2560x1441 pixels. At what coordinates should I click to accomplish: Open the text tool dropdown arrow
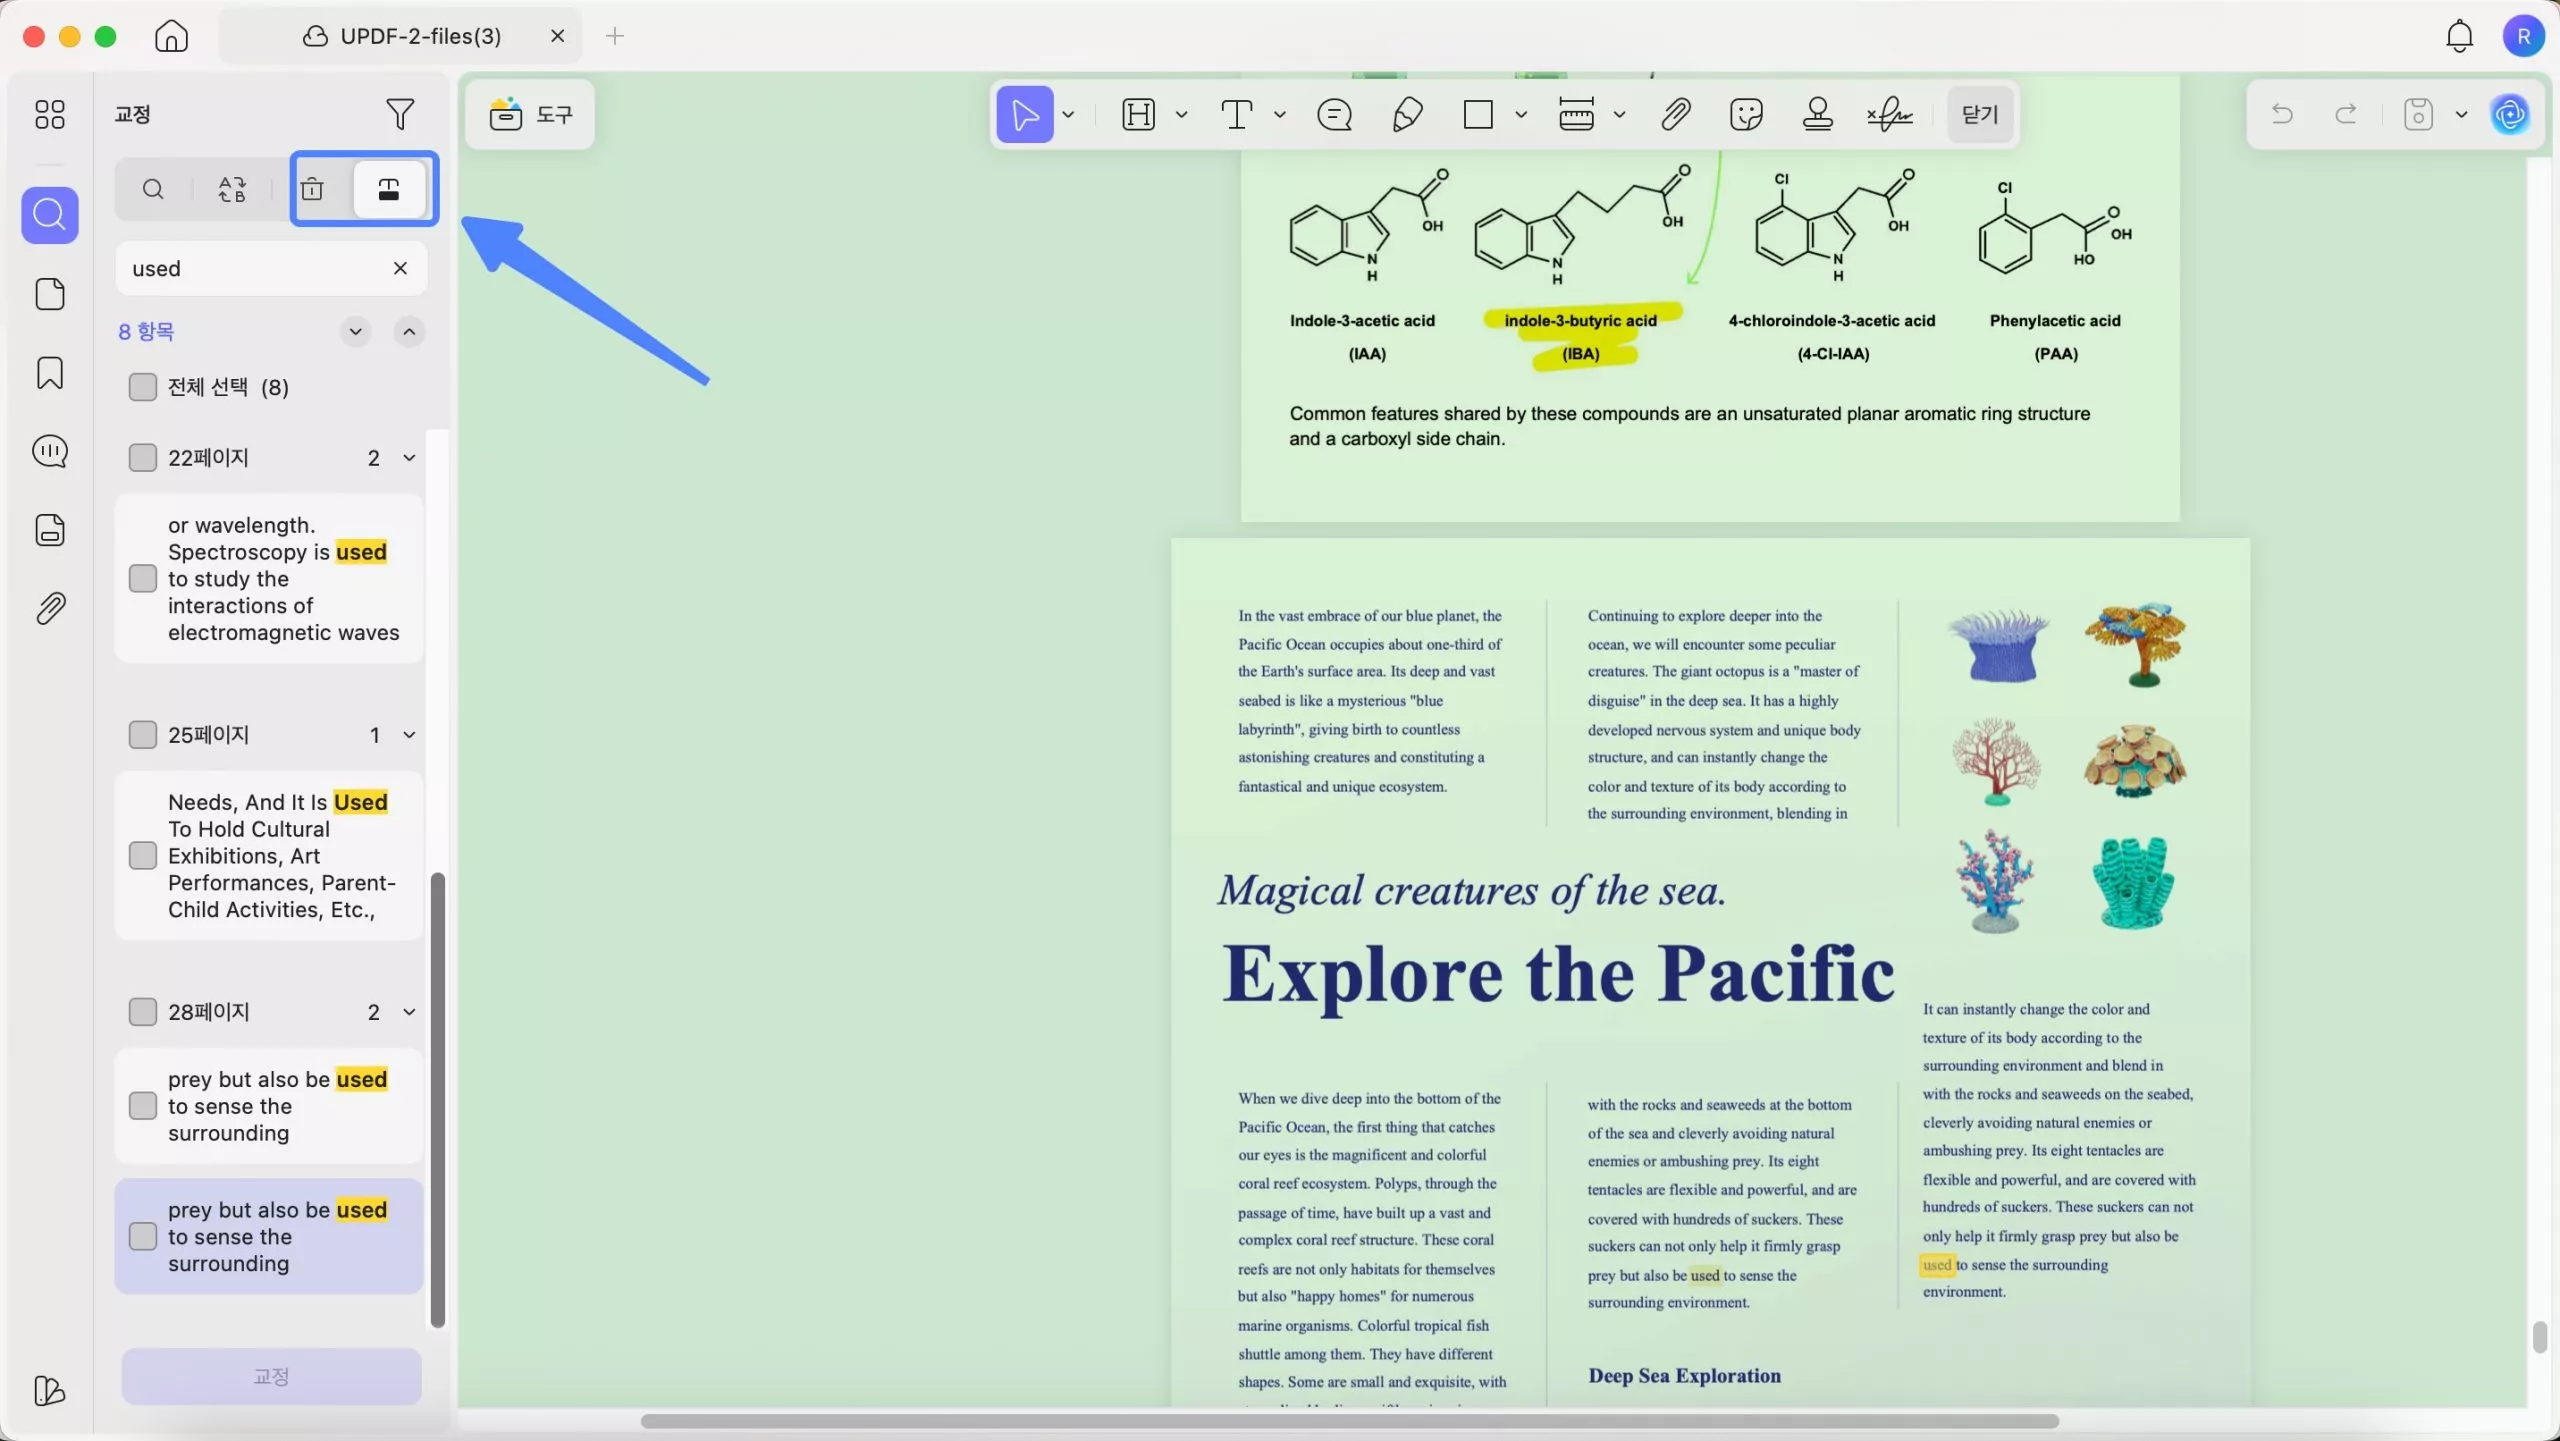click(x=1280, y=115)
